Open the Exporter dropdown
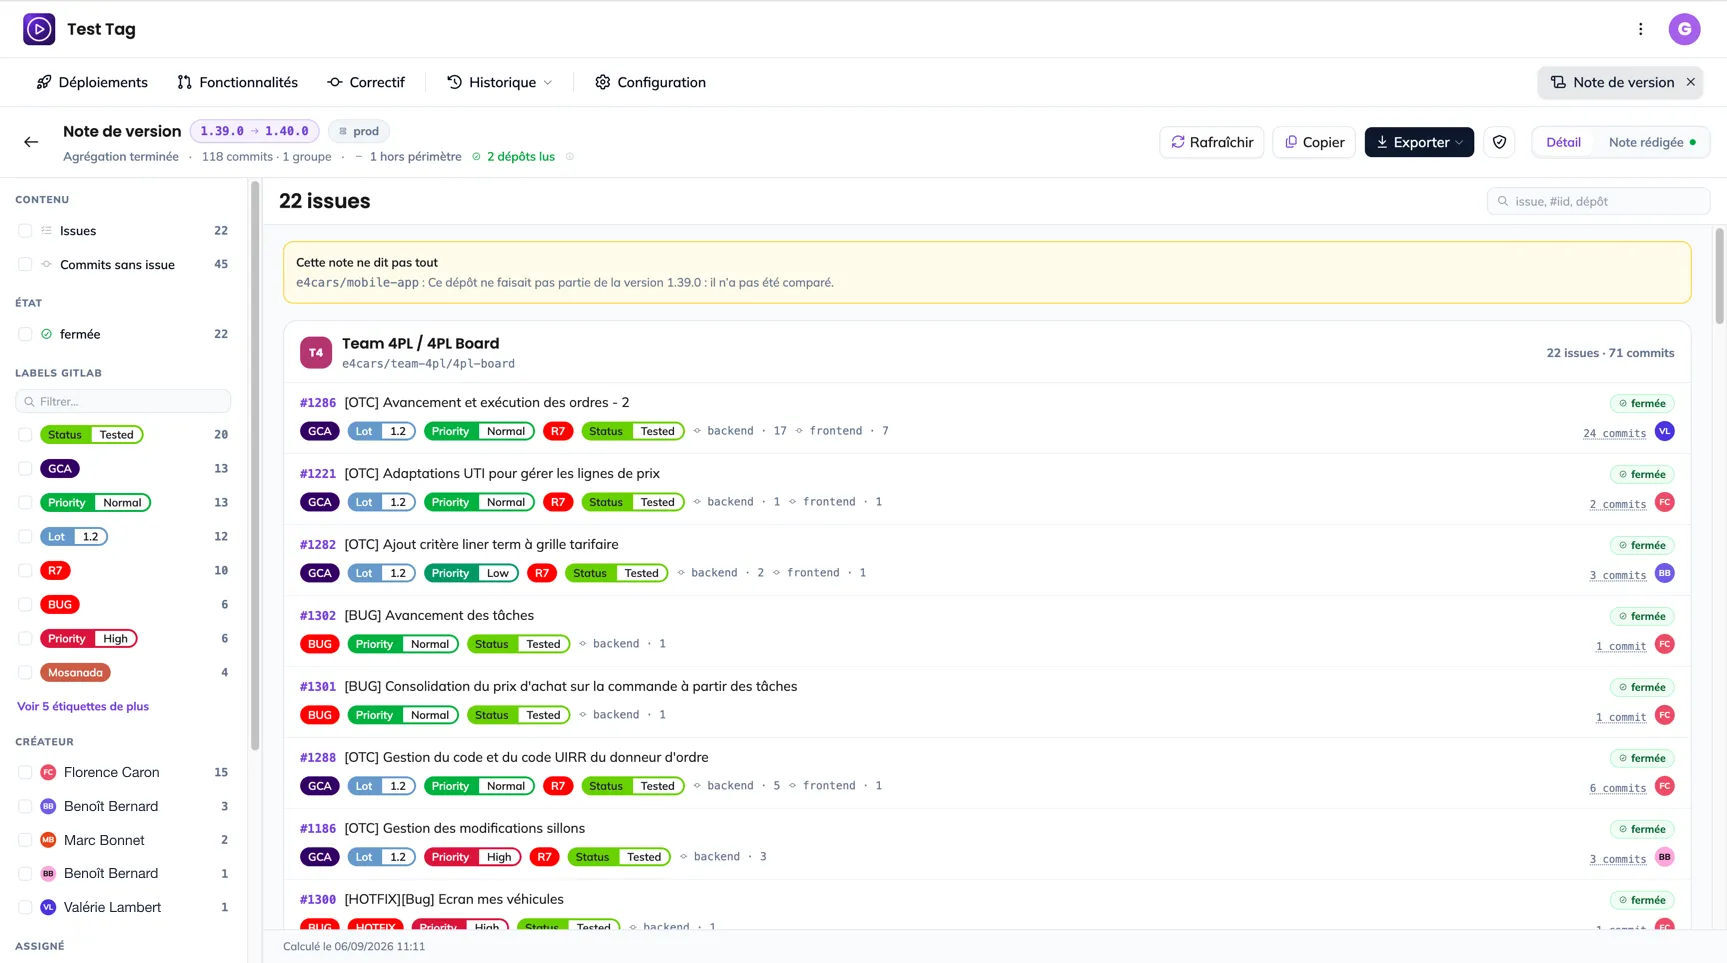 coord(1419,142)
